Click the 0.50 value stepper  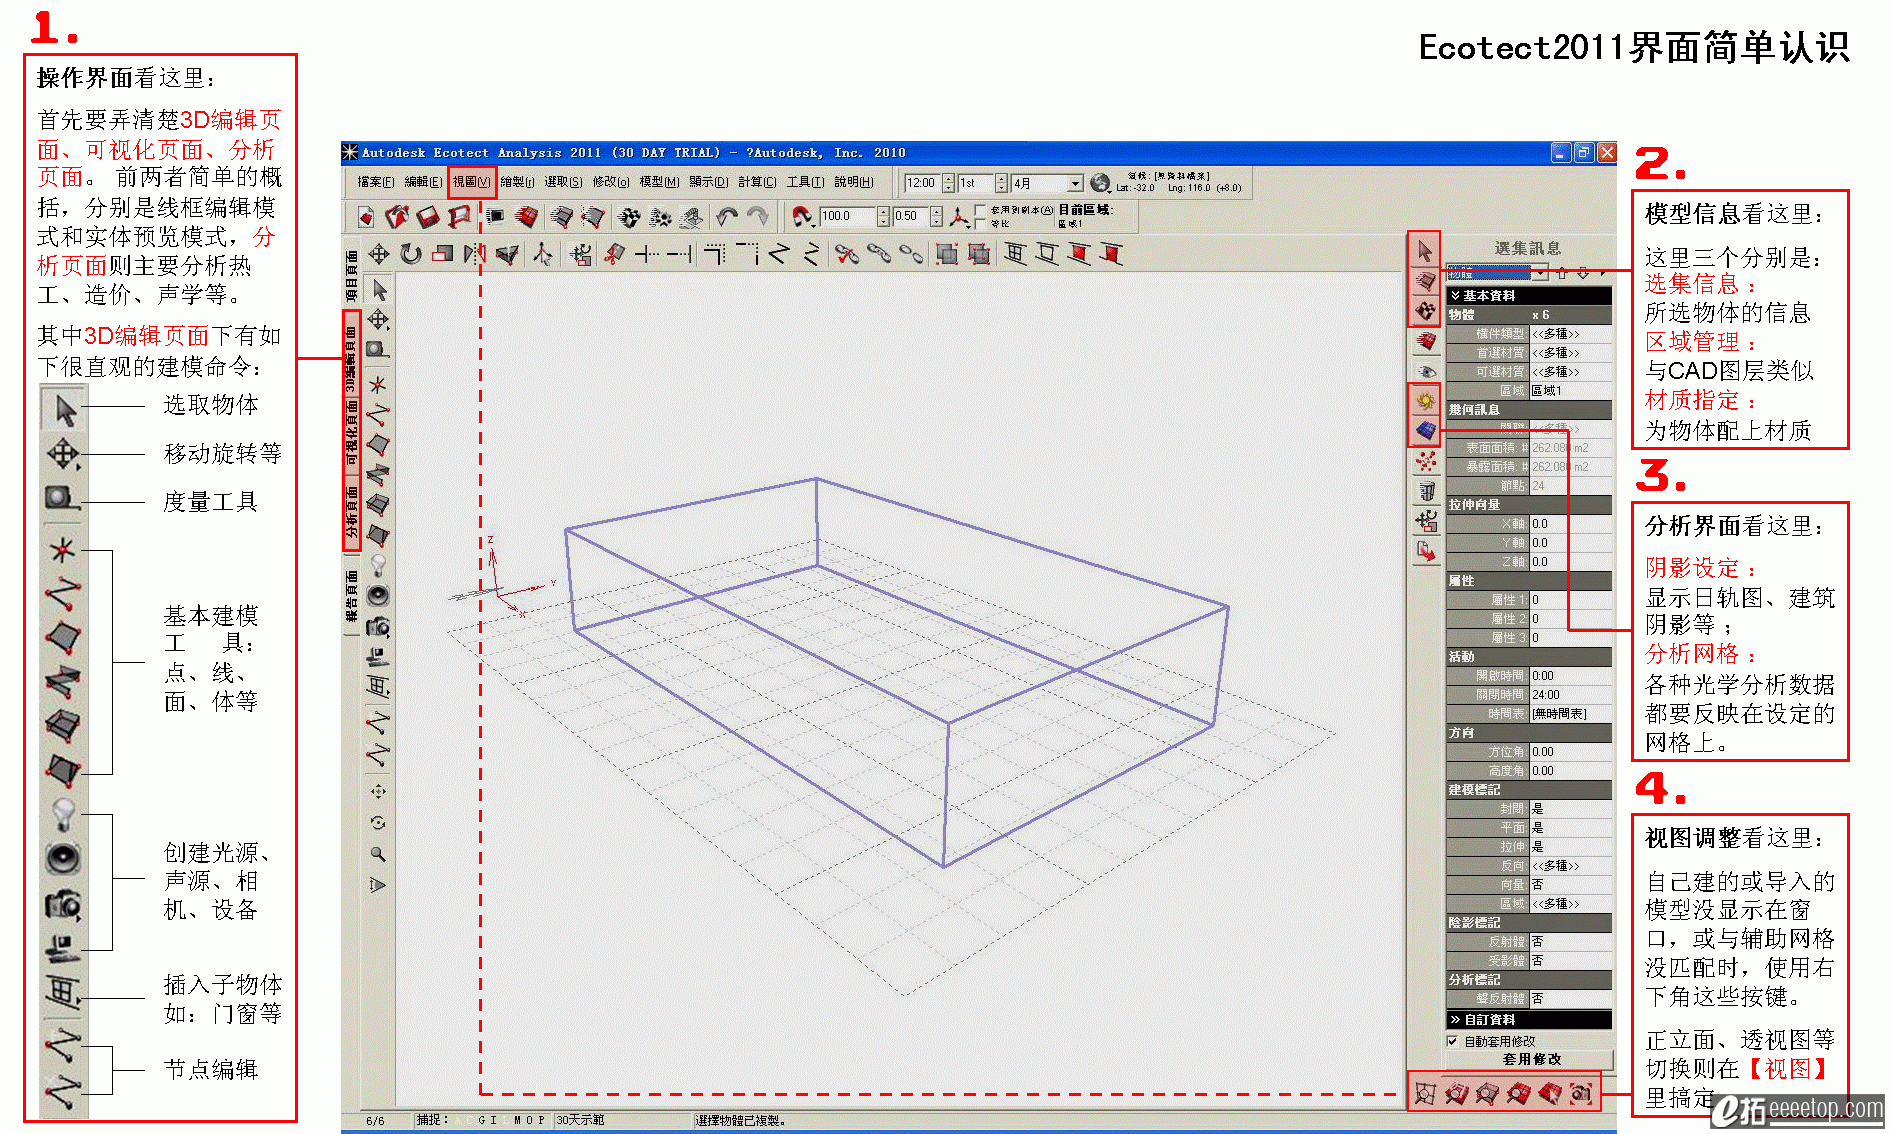pos(936,216)
